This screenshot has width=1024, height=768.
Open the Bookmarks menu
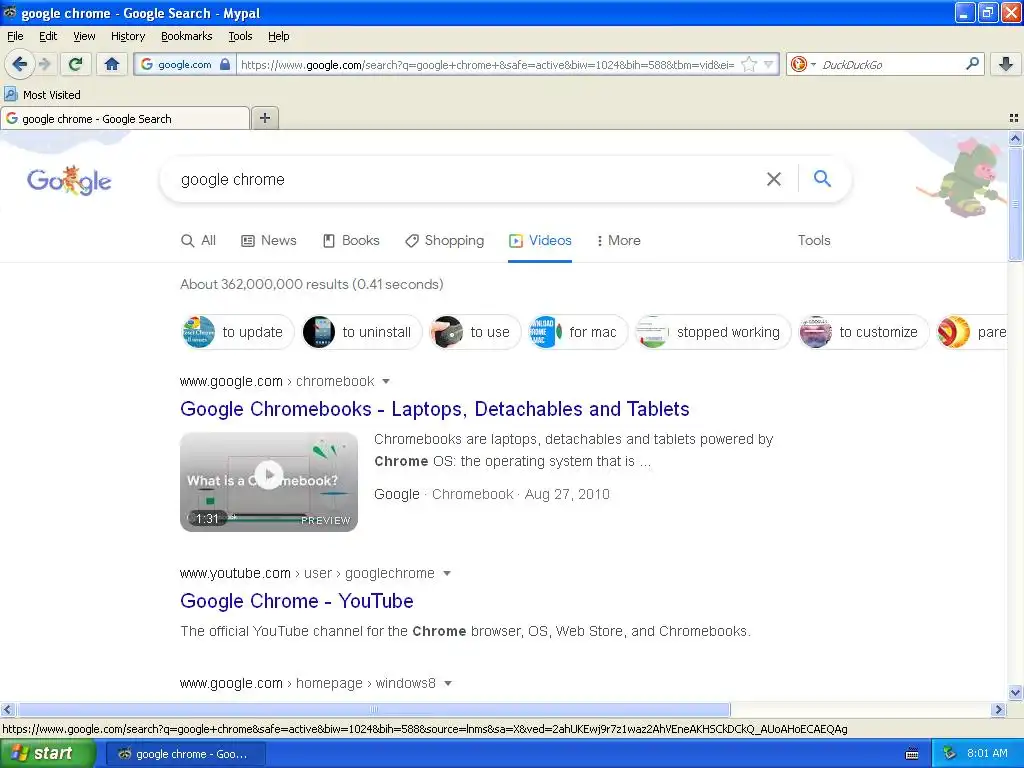point(187,36)
